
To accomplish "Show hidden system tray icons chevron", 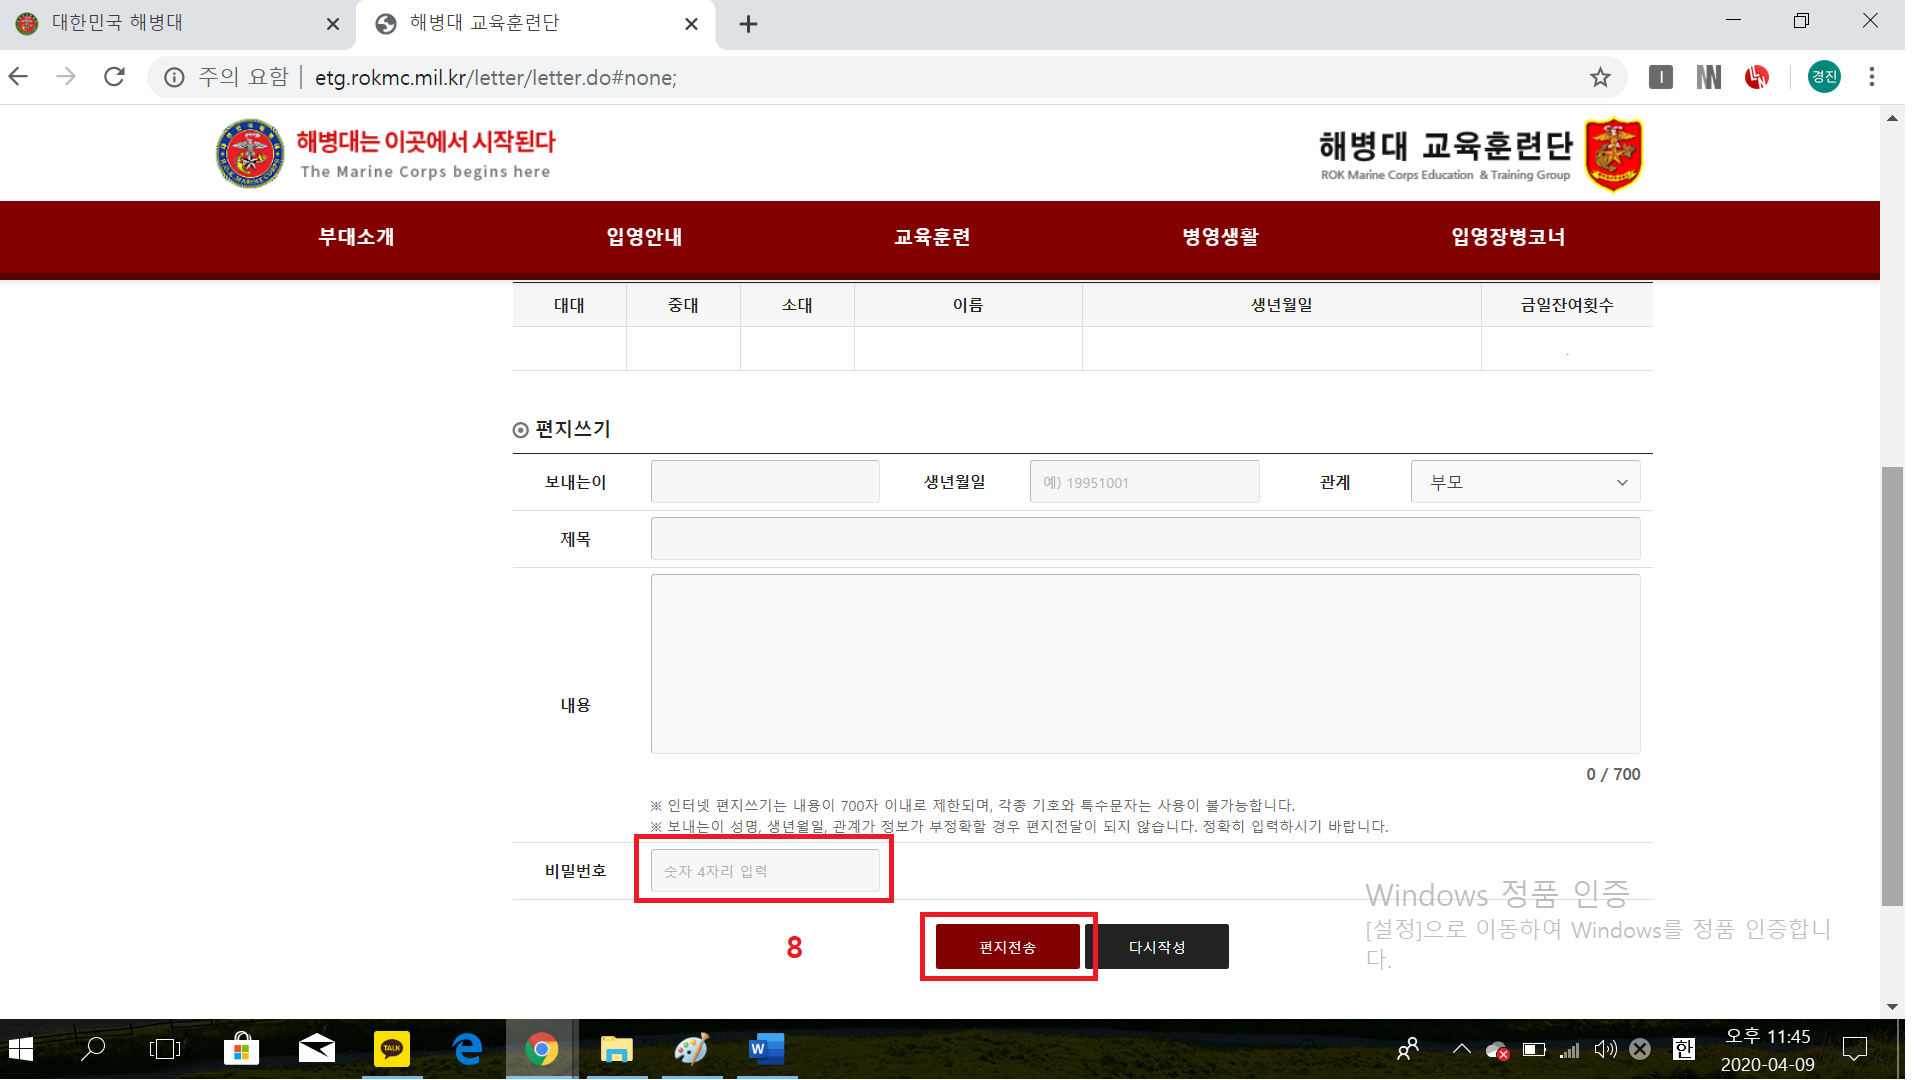I will 1461,1048.
